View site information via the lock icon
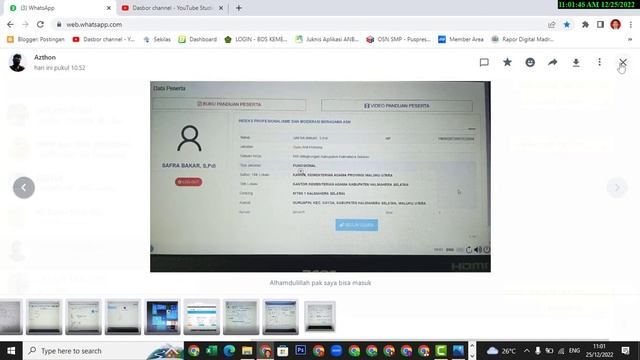Image resolution: width=640 pixels, height=360 pixels. click(59, 24)
